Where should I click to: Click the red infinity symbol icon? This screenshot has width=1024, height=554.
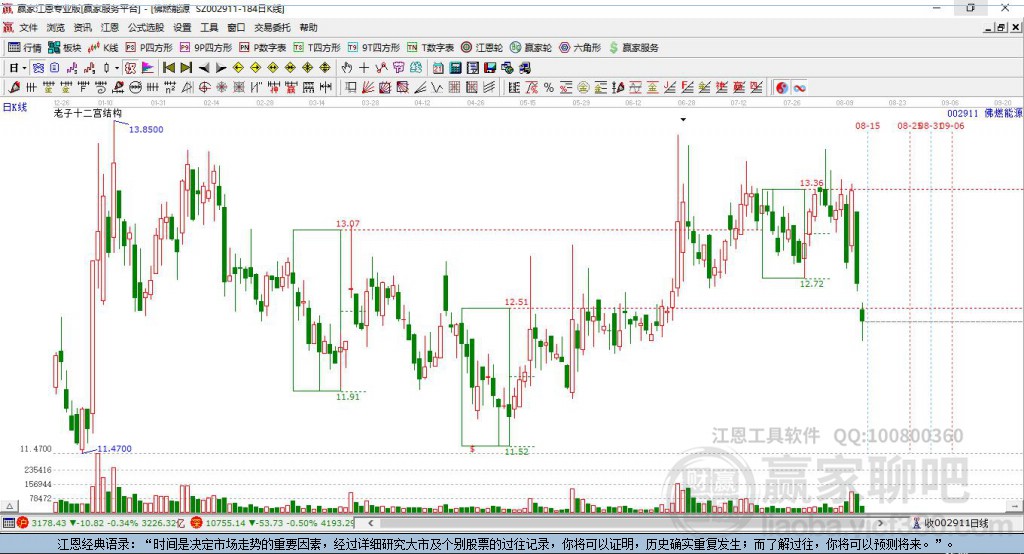click(x=799, y=88)
